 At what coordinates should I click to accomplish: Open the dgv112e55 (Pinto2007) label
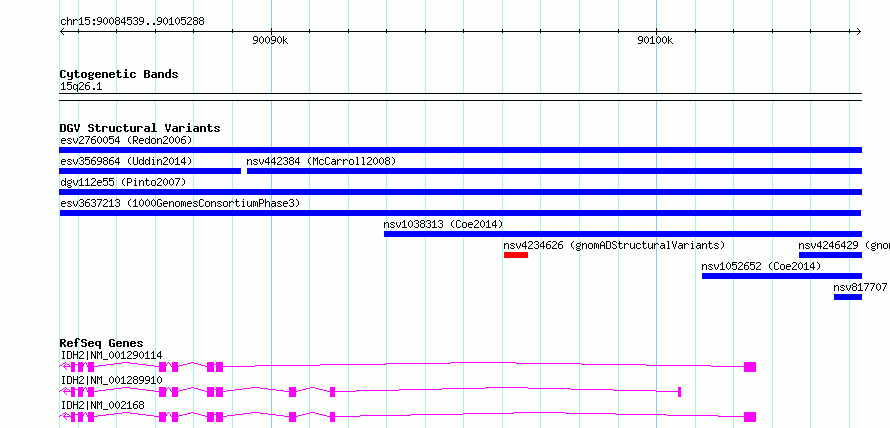pos(123,182)
